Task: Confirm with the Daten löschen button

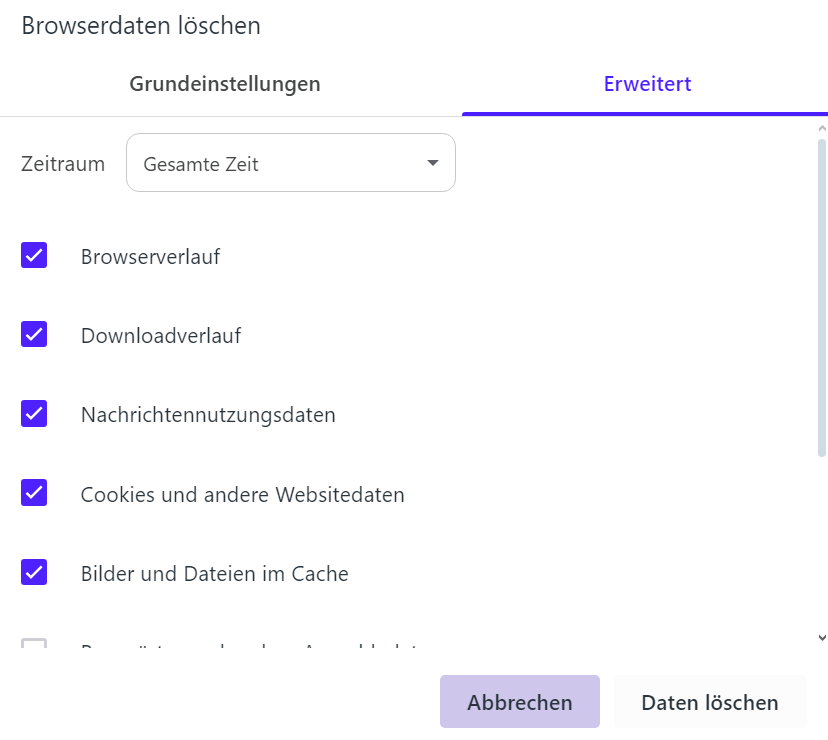Action: 710,702
